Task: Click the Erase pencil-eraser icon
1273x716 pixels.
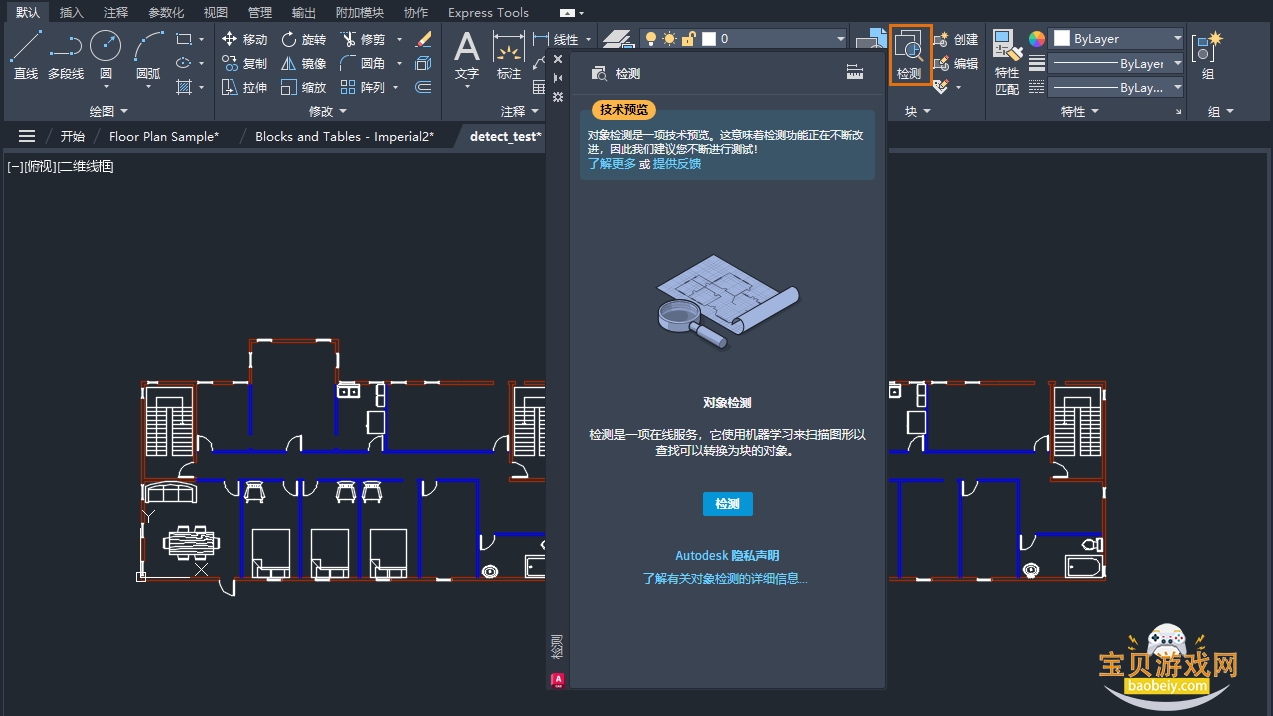Action: 423,39
